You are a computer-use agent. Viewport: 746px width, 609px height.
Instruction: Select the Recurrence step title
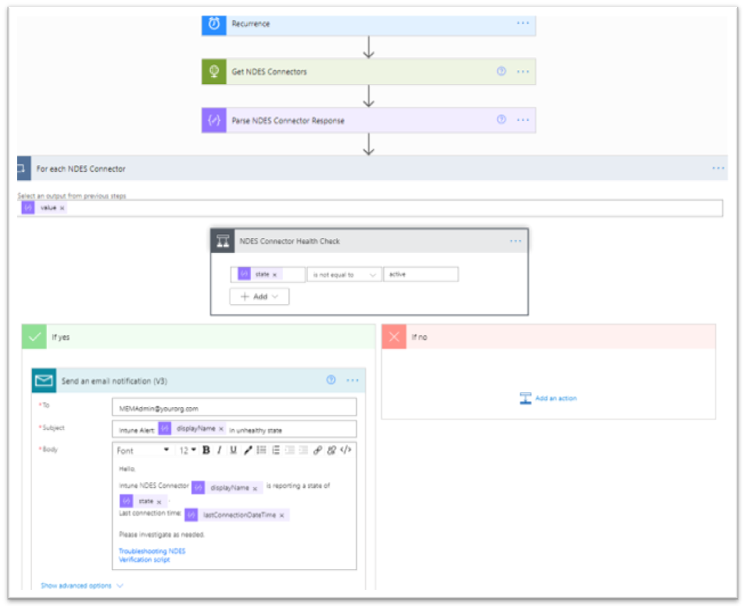pos(251,23)
